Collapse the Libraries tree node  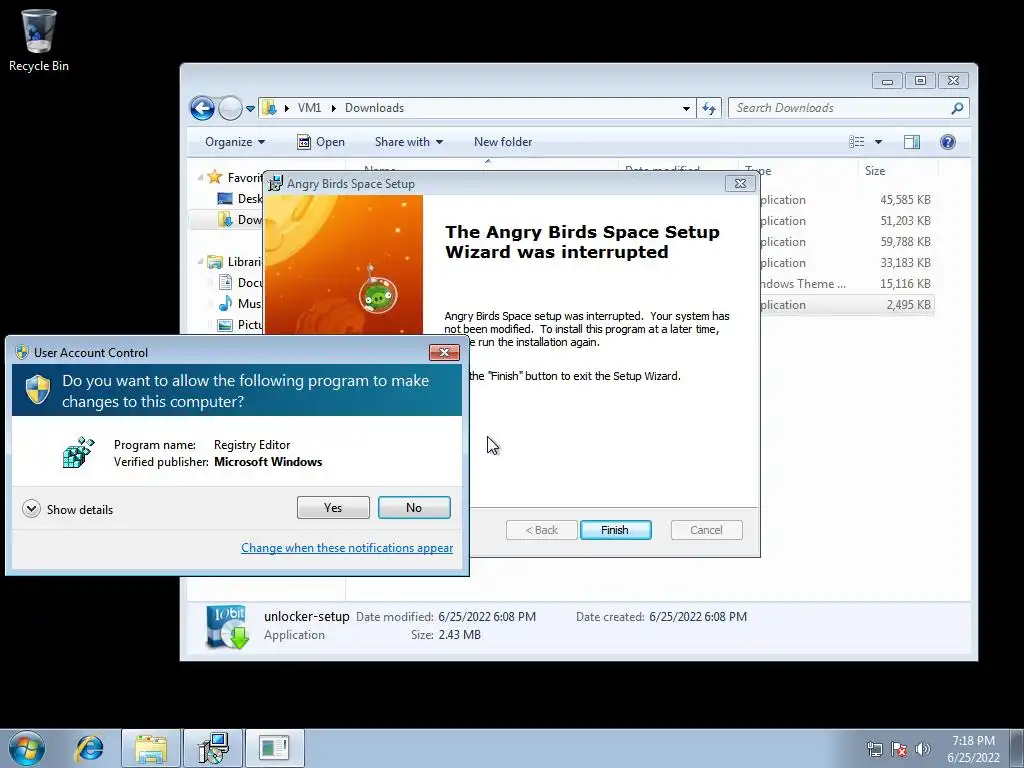tap(200, 261)
